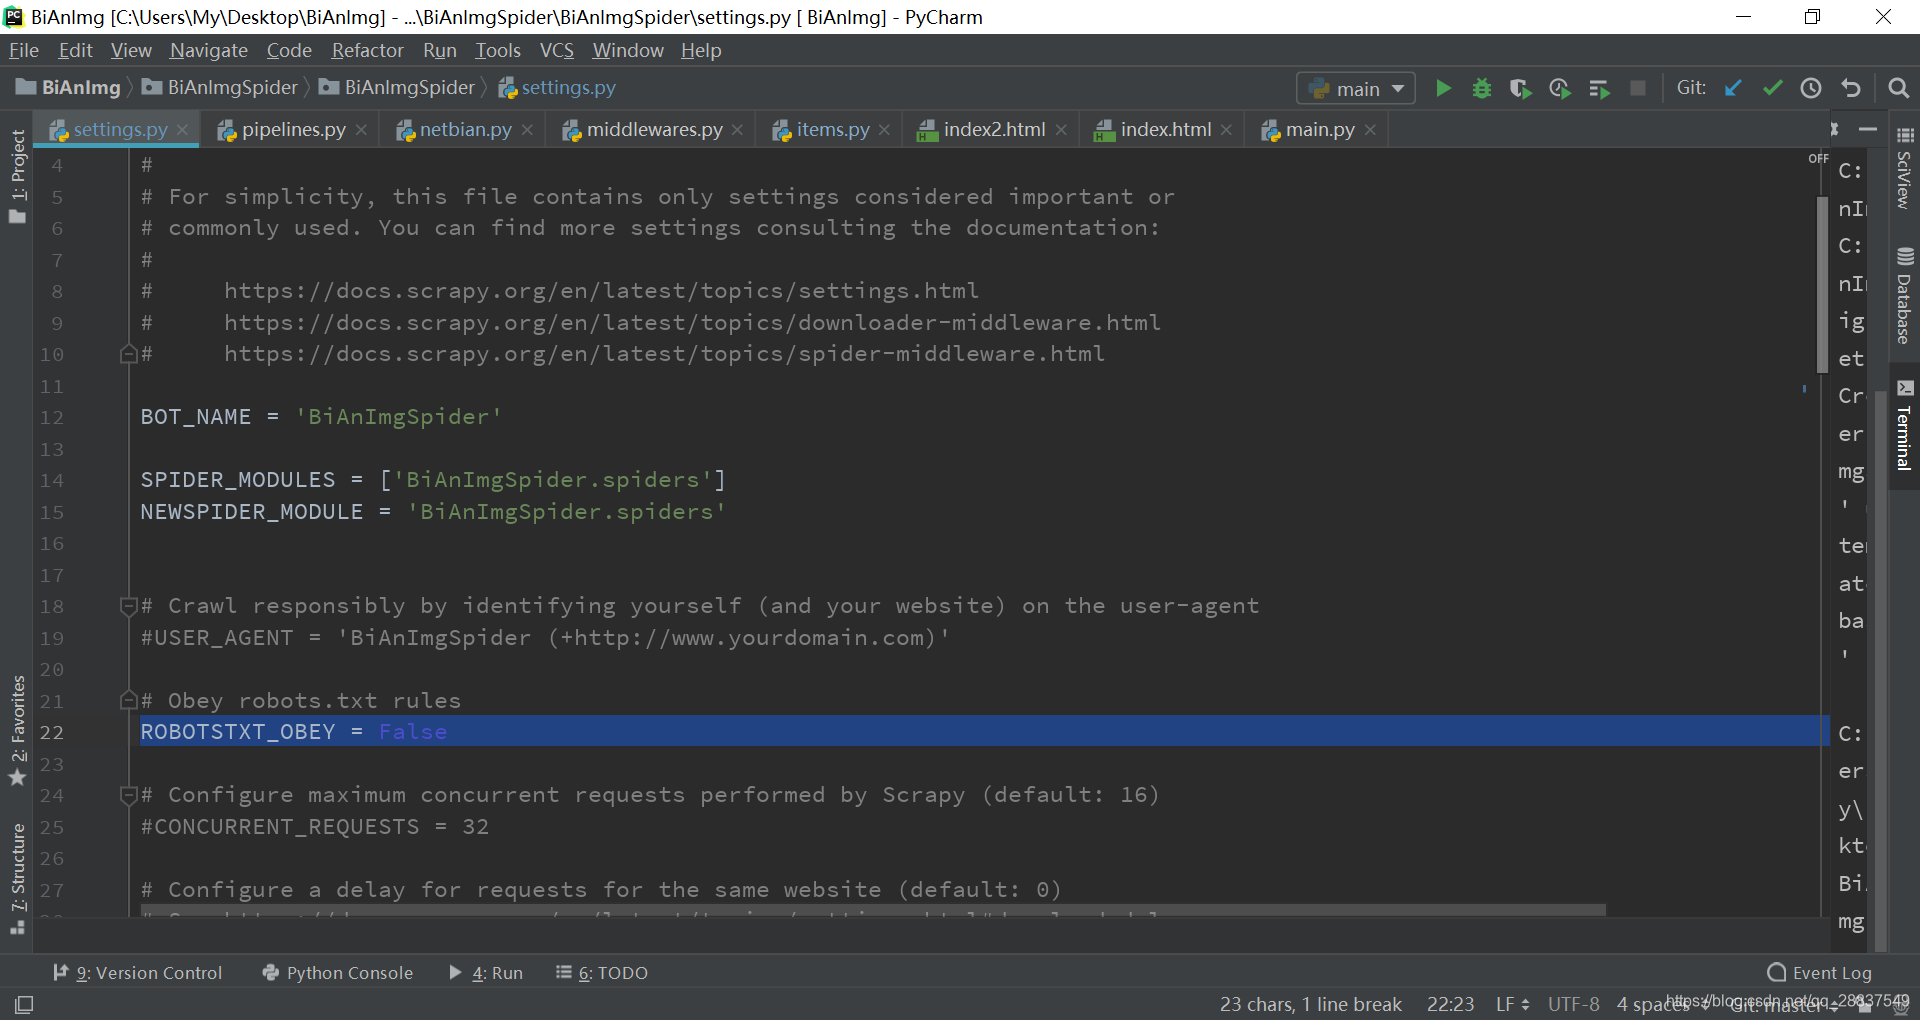Toggle the fold marker at line 21
This screenshot has height=1020, width=1920.
(x=128, y=700)
